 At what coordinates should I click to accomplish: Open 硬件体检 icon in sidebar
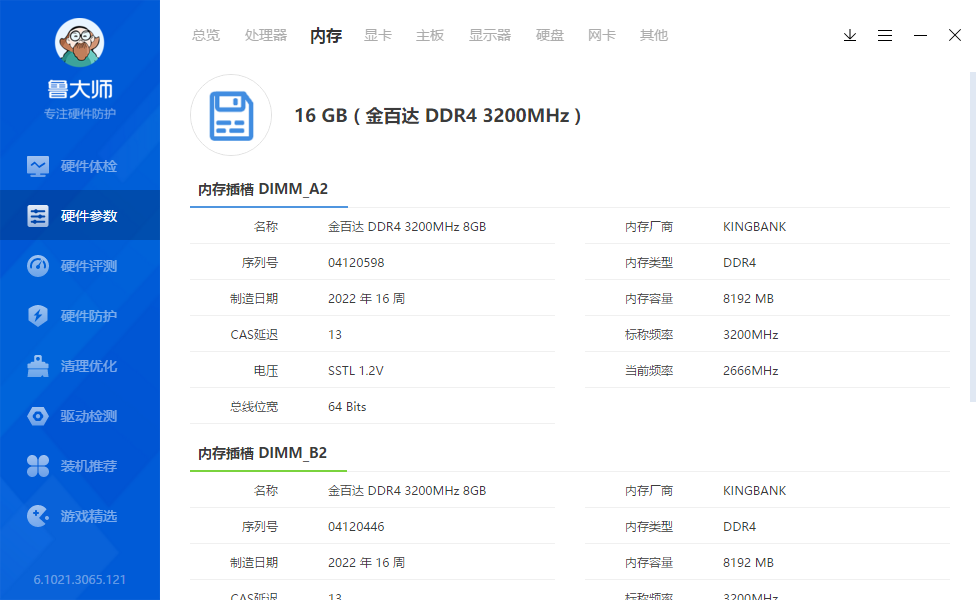[x=38, y=166]
